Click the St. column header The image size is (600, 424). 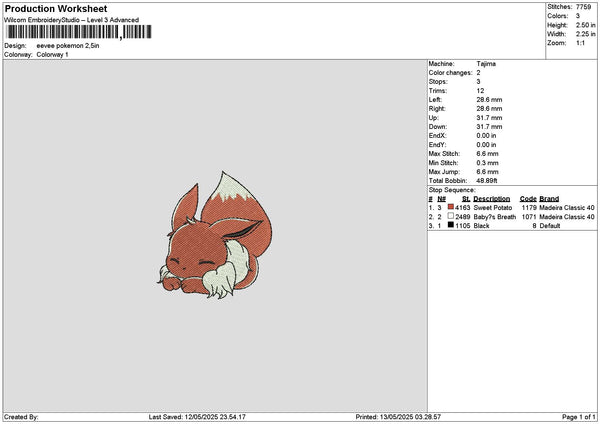[x=466, y=199]
